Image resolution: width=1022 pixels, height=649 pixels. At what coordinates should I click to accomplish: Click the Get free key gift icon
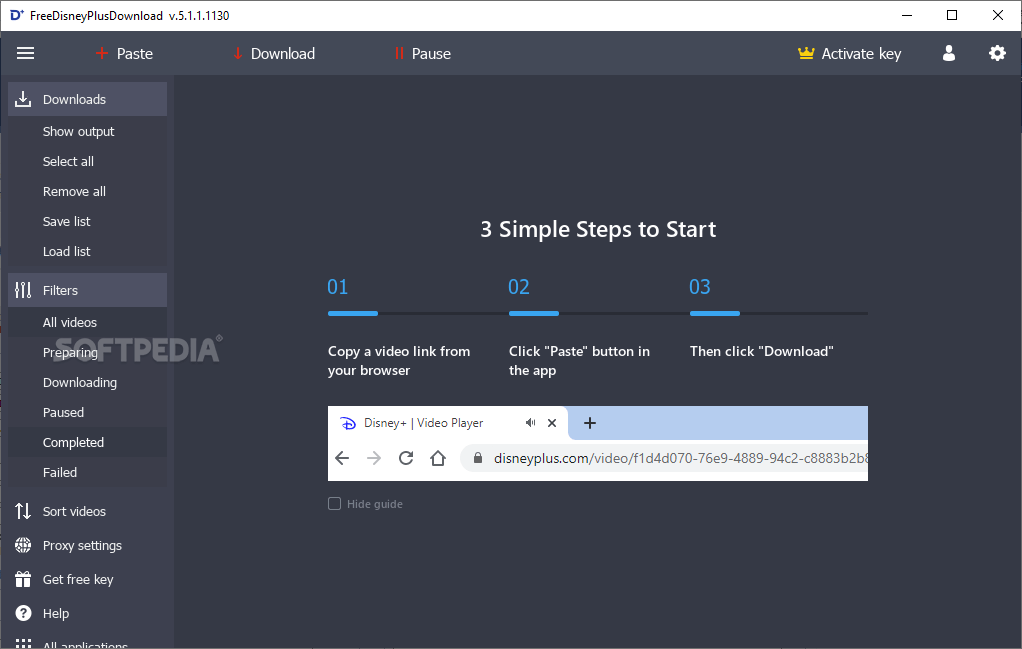pyautogui.click(x=21, y=579)
